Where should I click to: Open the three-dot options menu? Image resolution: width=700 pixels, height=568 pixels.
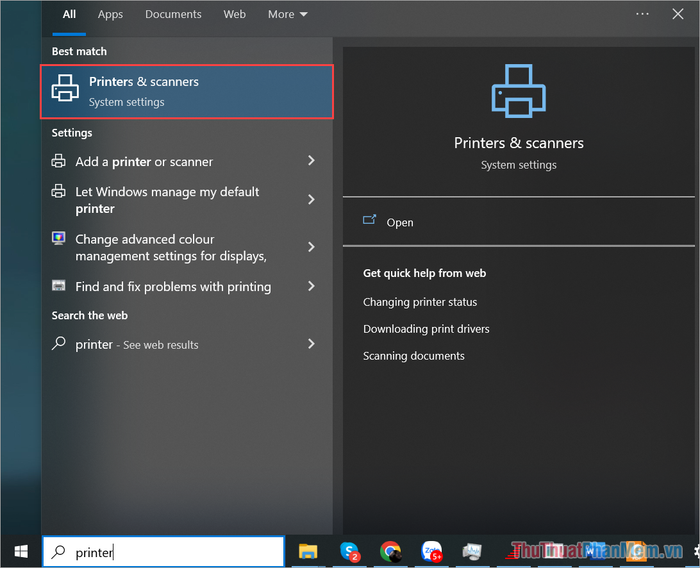point(642,14)
